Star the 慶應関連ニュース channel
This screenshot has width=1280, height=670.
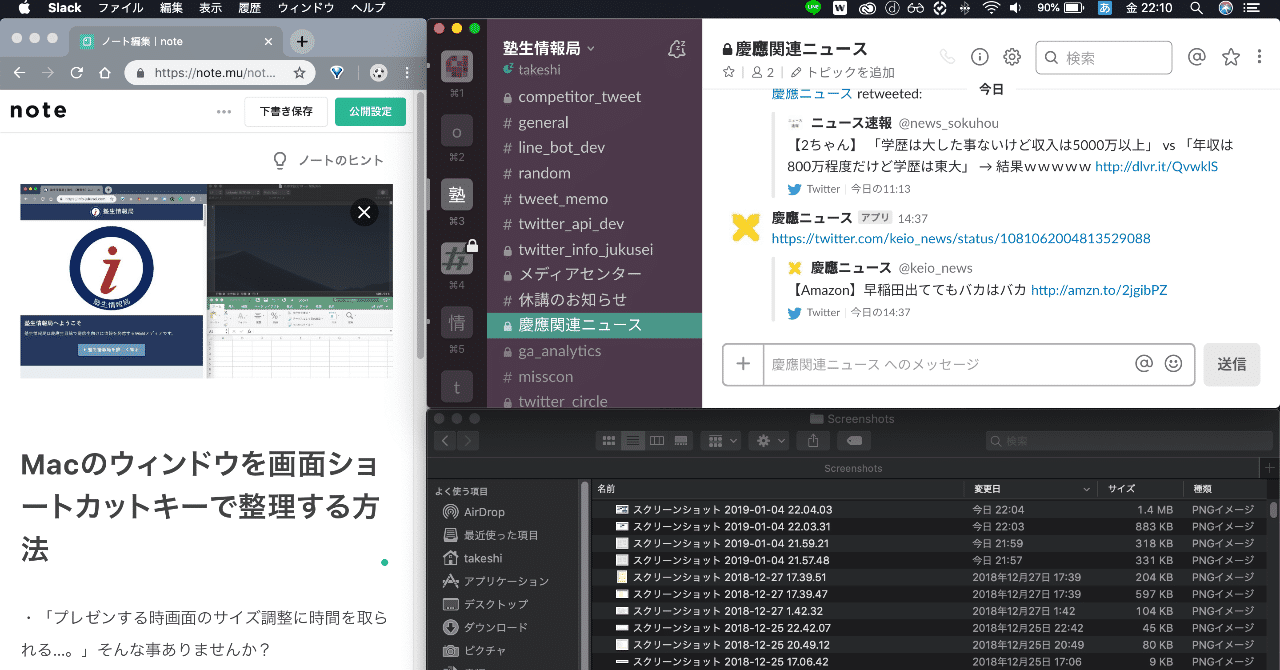tap(729, 72)
